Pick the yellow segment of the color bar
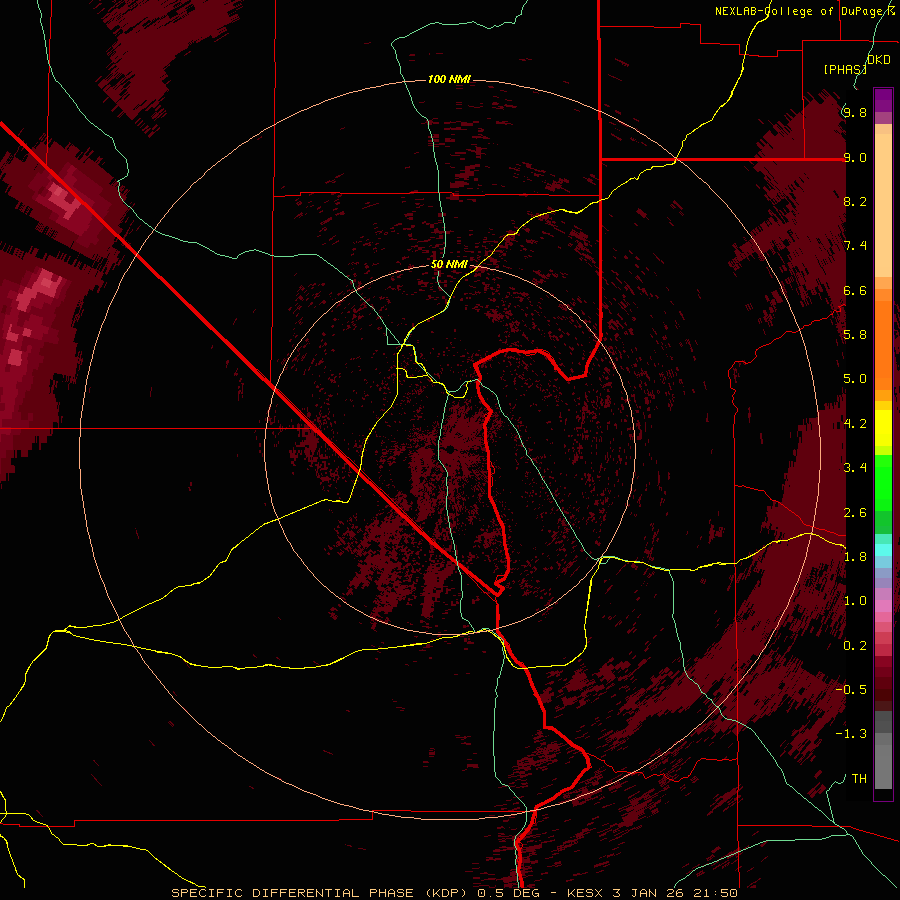 click(x=883, y=428)
